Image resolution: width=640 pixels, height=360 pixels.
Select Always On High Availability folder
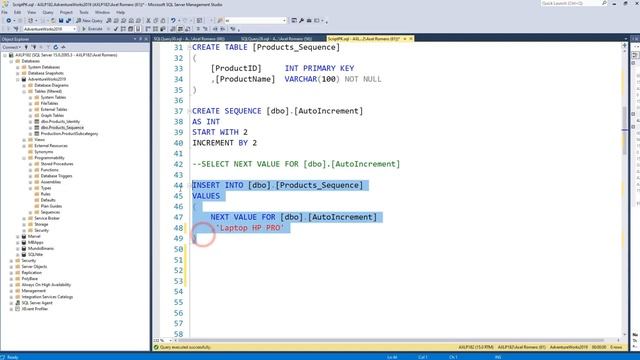[x=46, y=285]
